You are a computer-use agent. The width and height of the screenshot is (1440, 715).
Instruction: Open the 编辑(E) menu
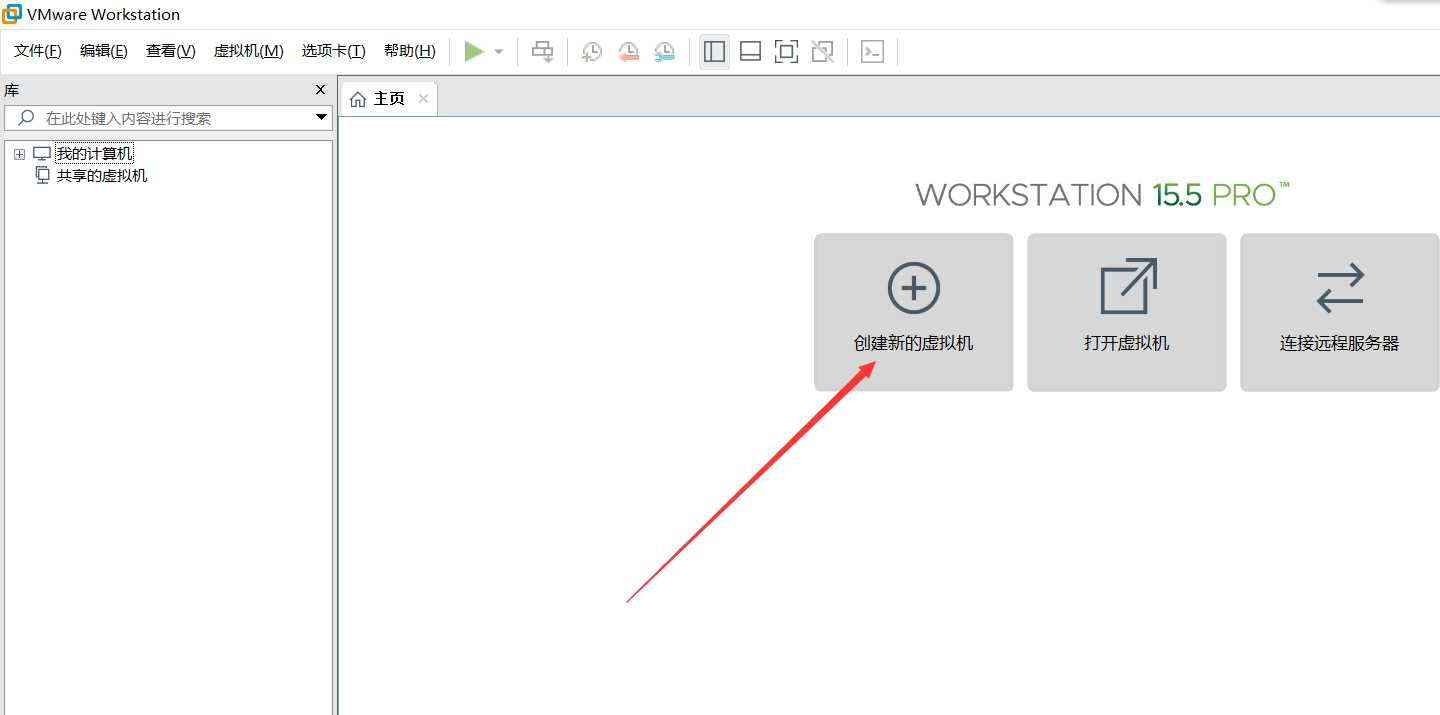click(104, 51)
